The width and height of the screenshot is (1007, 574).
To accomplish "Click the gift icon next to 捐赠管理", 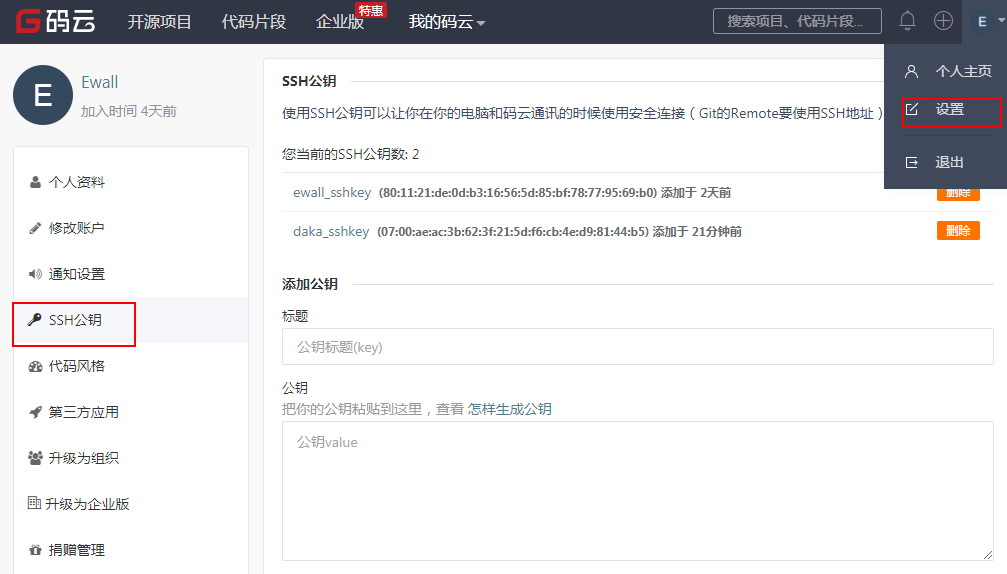I will (x=35, y=550).
